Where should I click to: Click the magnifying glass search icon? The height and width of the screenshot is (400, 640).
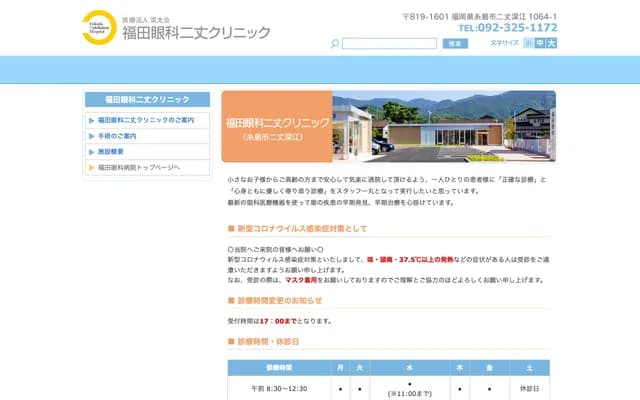coord(335,43)
